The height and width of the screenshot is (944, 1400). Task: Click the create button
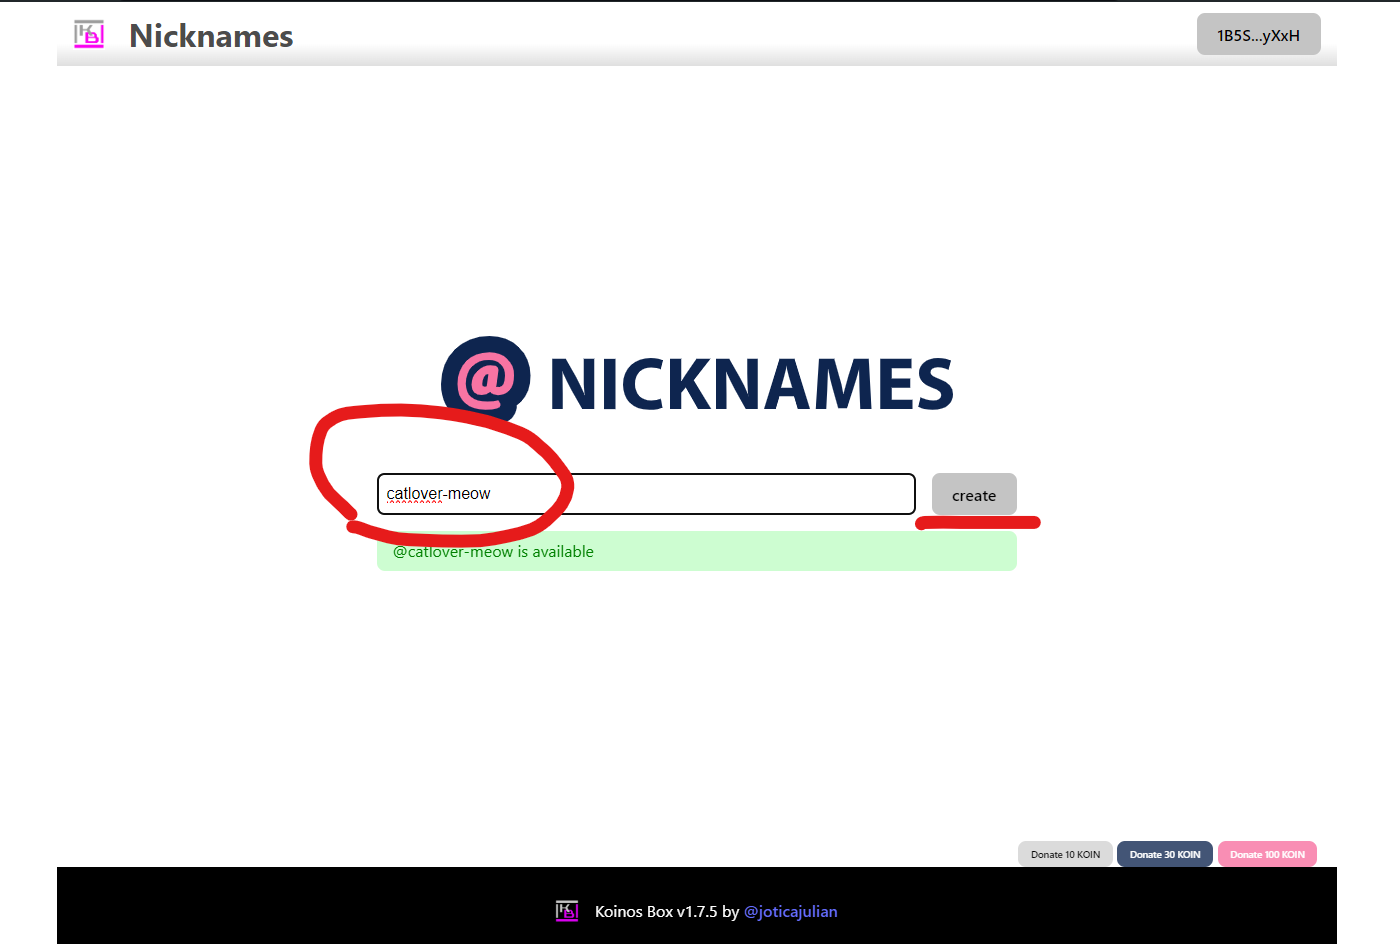tap(974, 494)
